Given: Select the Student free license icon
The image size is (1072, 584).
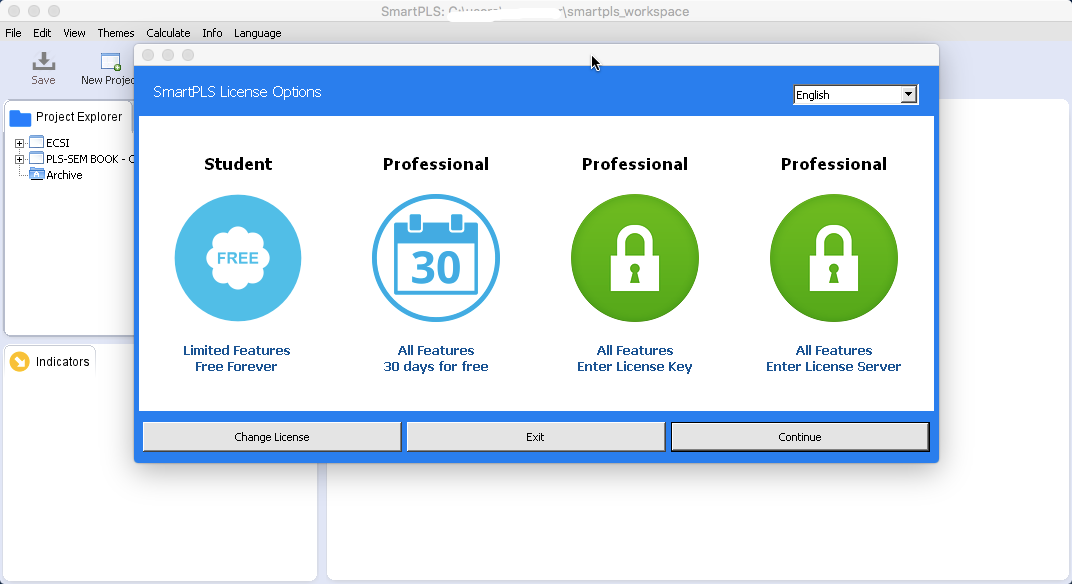Looking at the screenshot, I should pos(238,258).
